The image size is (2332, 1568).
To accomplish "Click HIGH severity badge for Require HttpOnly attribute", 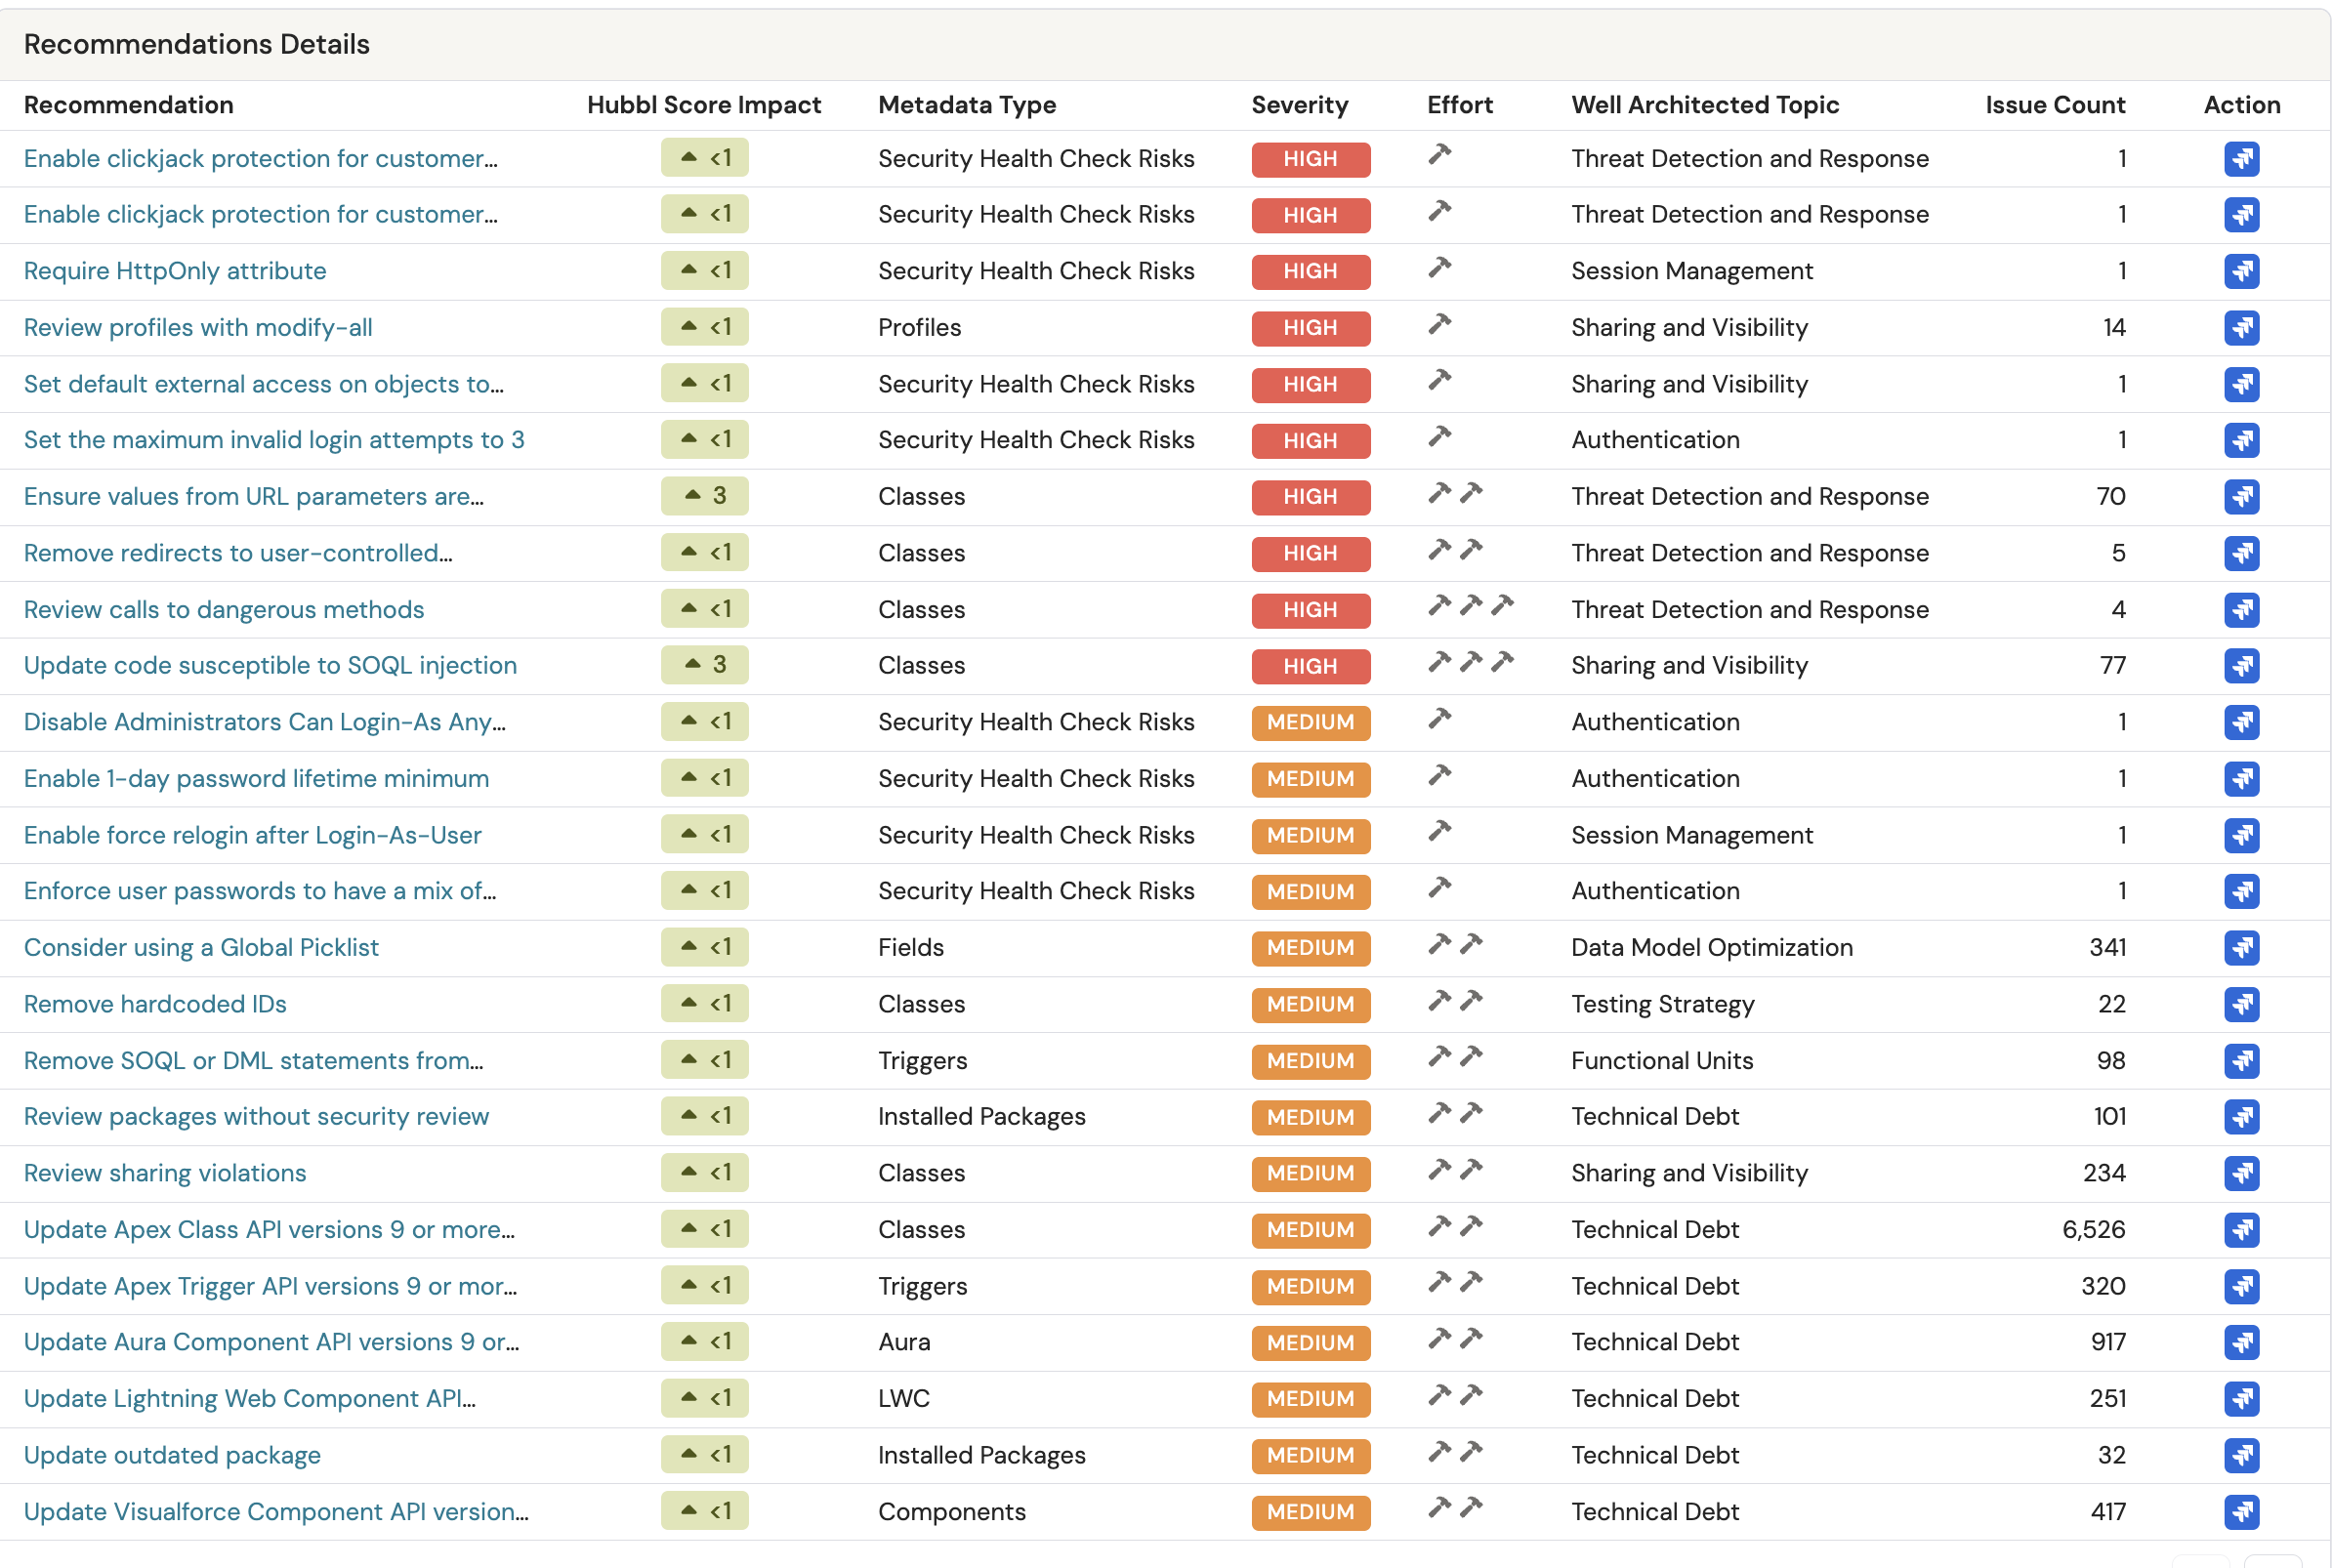I will [1309, 271].
